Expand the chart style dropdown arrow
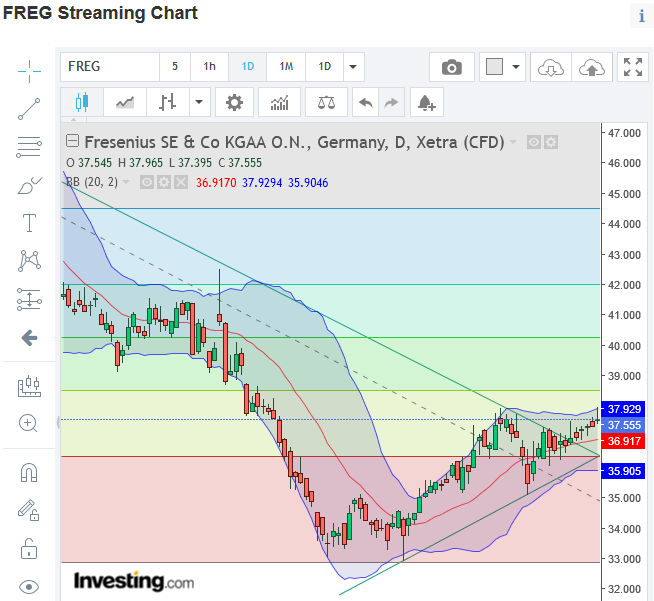Screen dimensions: 654x601 199,102
